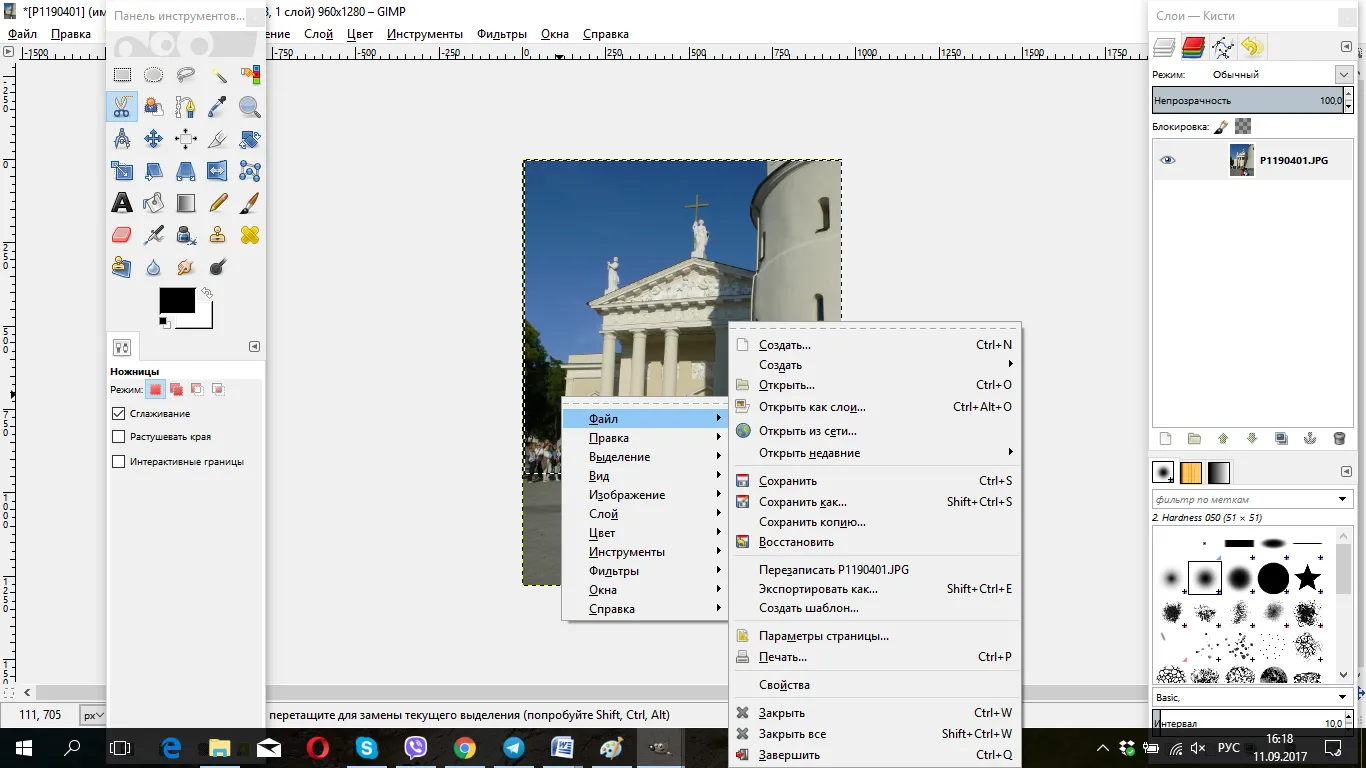Viewport: 1366px width, 768px height.
Task: Open the Basic brush tags dropdown
Action: click(x=1253, y=697)
